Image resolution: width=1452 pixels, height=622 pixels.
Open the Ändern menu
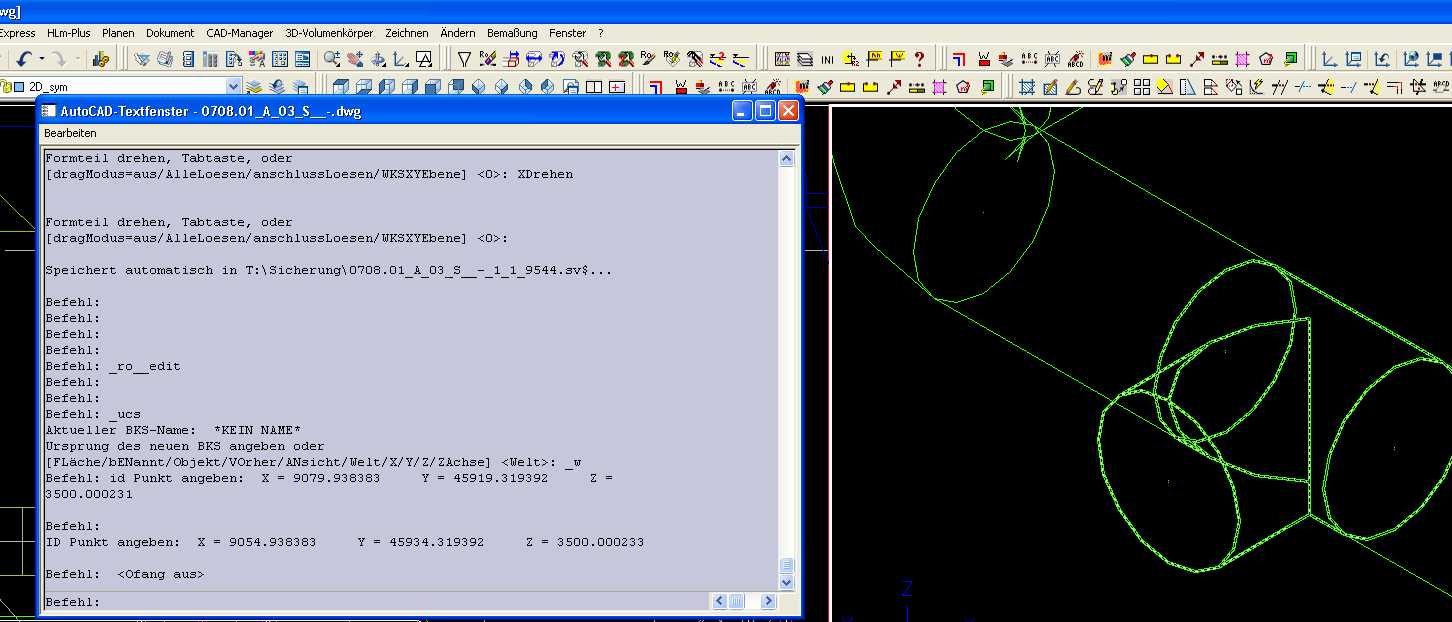click(x=458, y=33)
